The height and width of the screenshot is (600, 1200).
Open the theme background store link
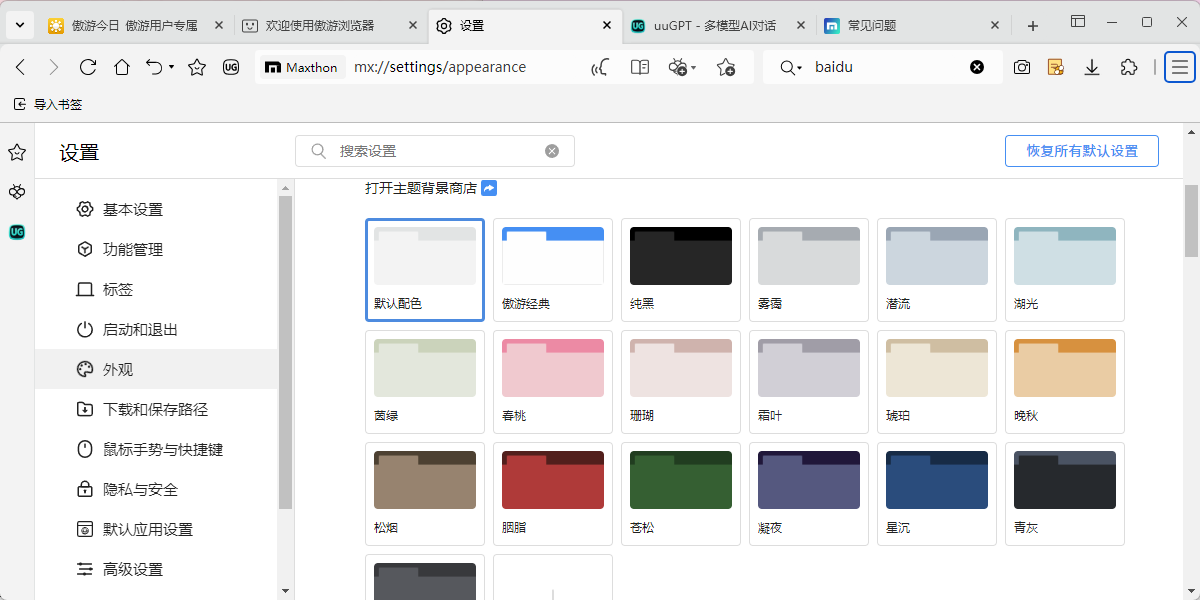(x=420, y=189)
